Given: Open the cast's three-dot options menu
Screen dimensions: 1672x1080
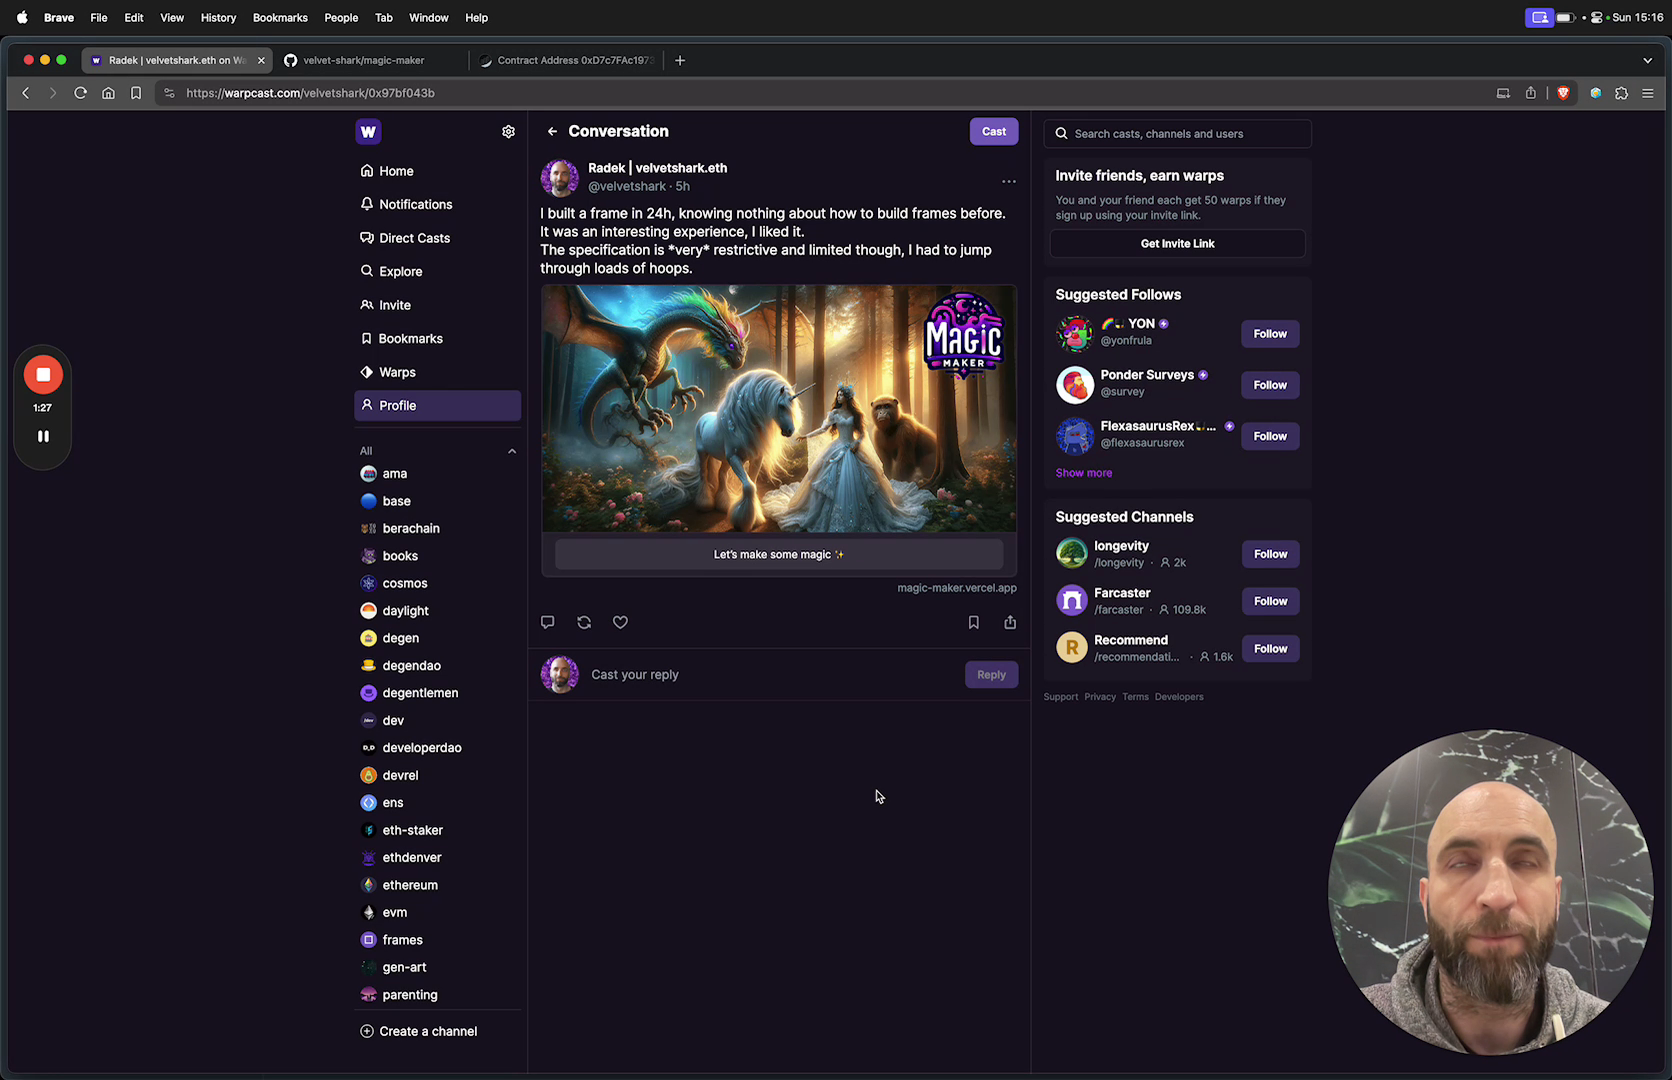Looking at the screenshot, I should [x=1009, y=181].
